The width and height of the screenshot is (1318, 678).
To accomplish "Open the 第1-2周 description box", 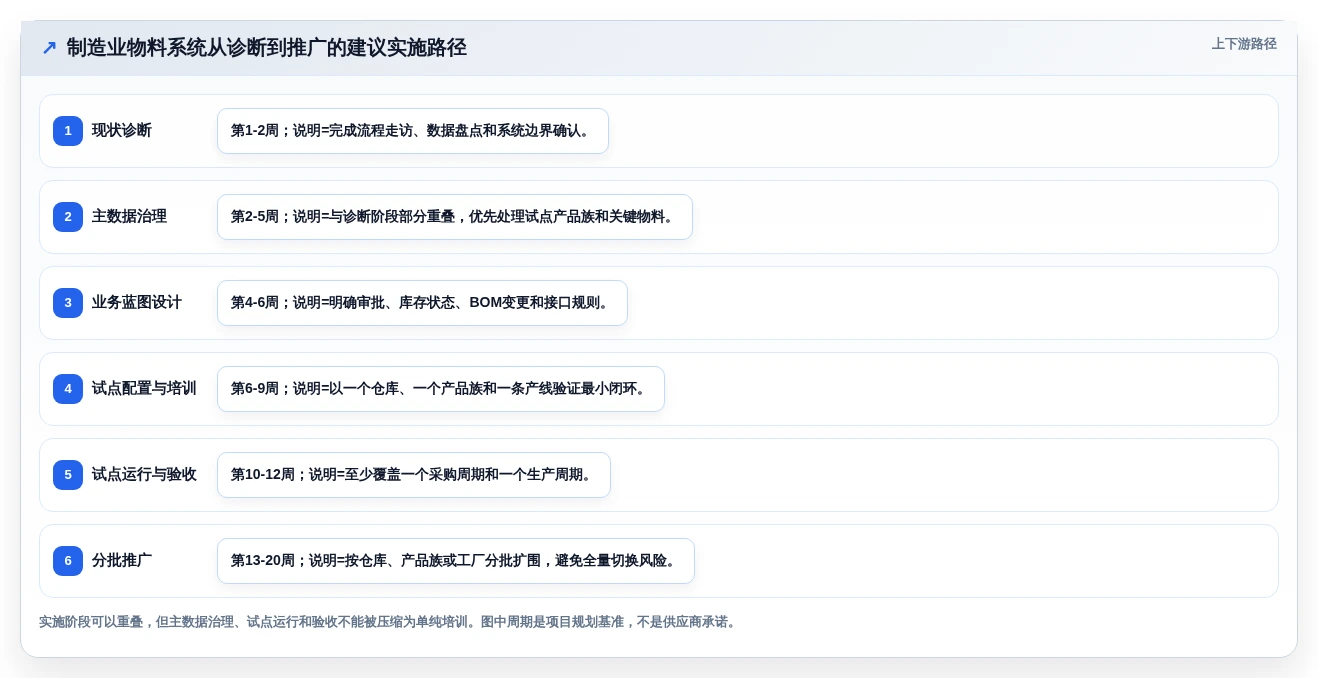I will pyautogui.click(x=413, y=131).
